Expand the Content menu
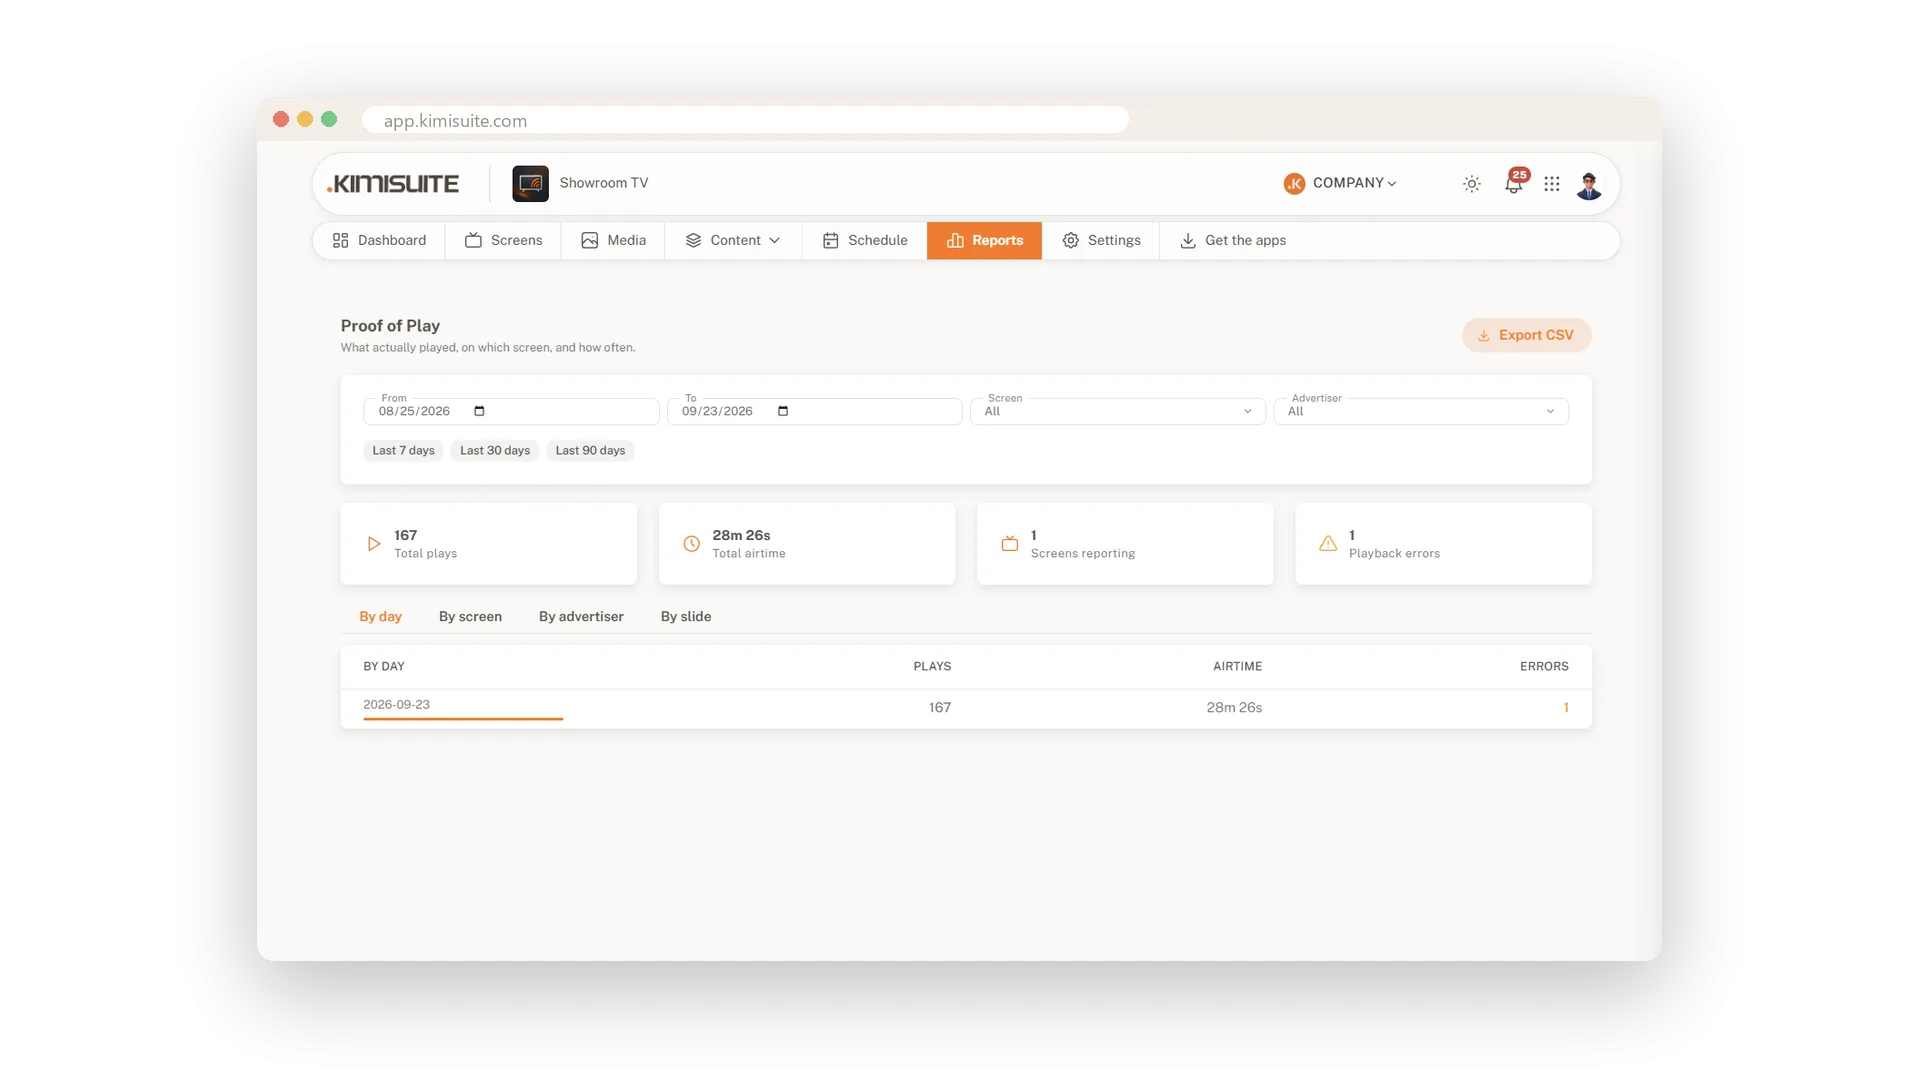The height and width of the screenshot is (1080, 1920). pos(733,241)
